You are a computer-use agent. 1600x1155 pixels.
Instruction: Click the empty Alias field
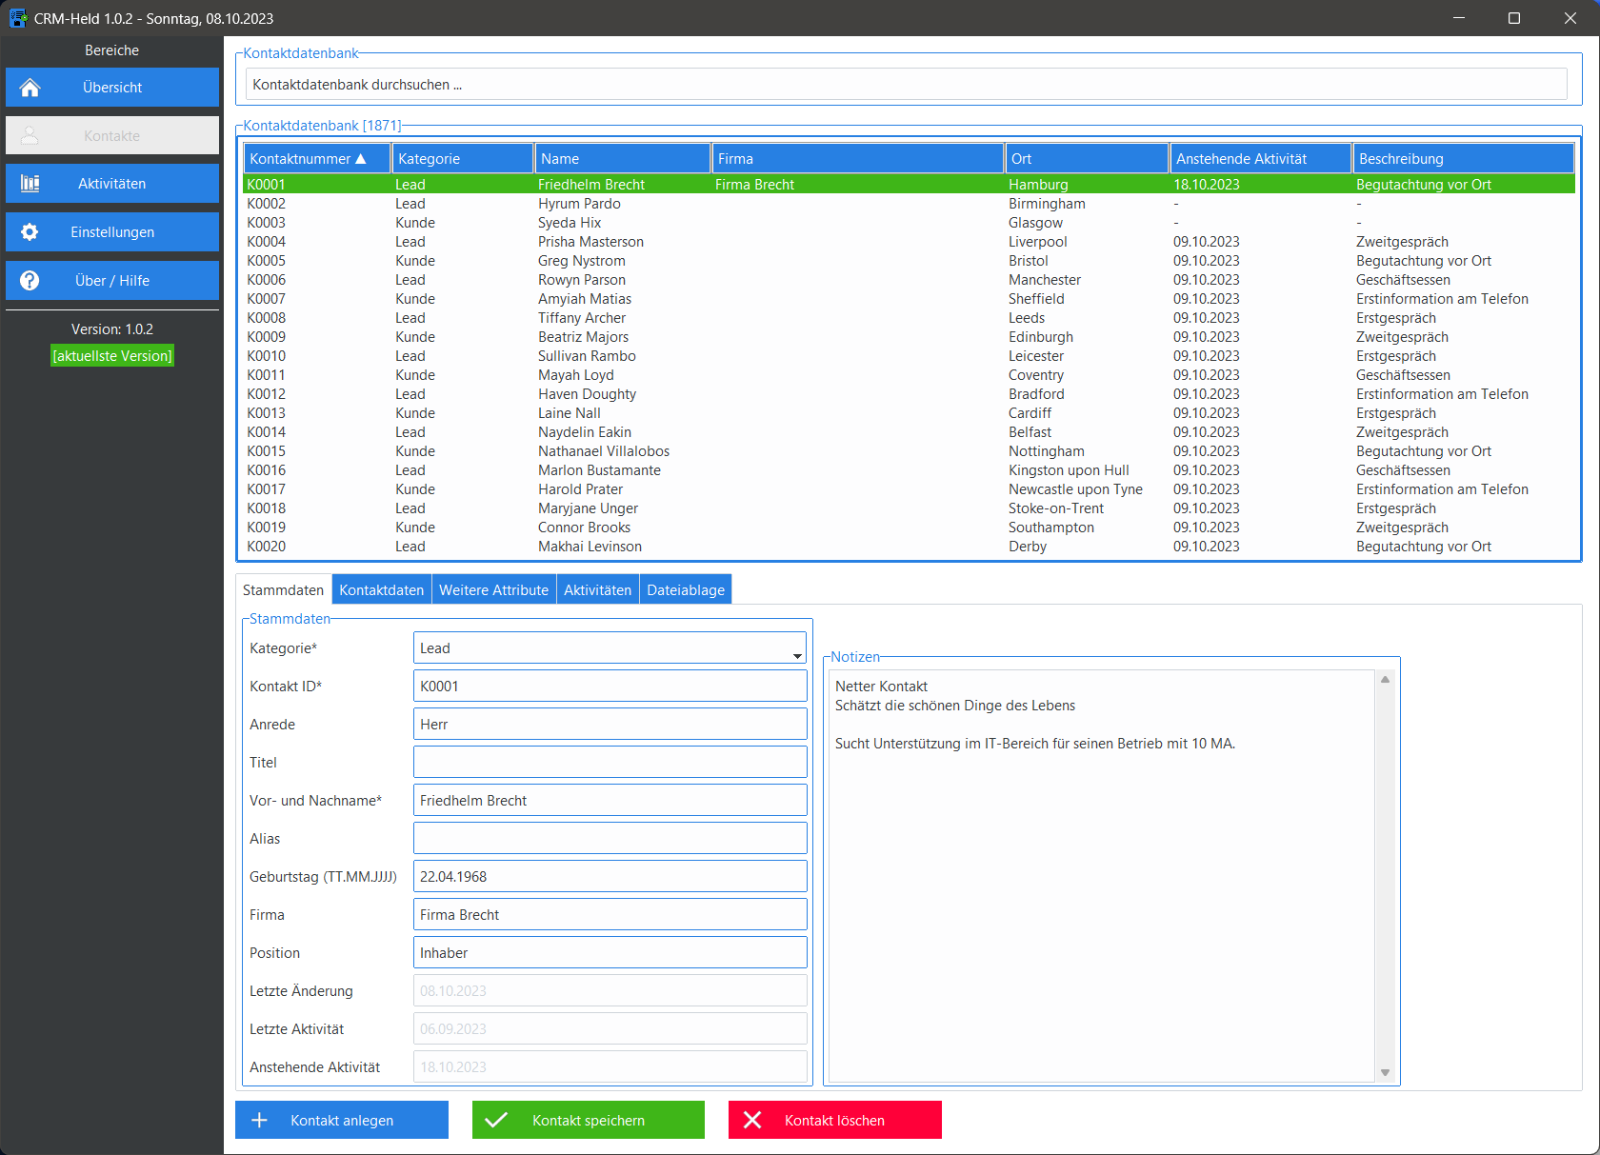point(610,838)
